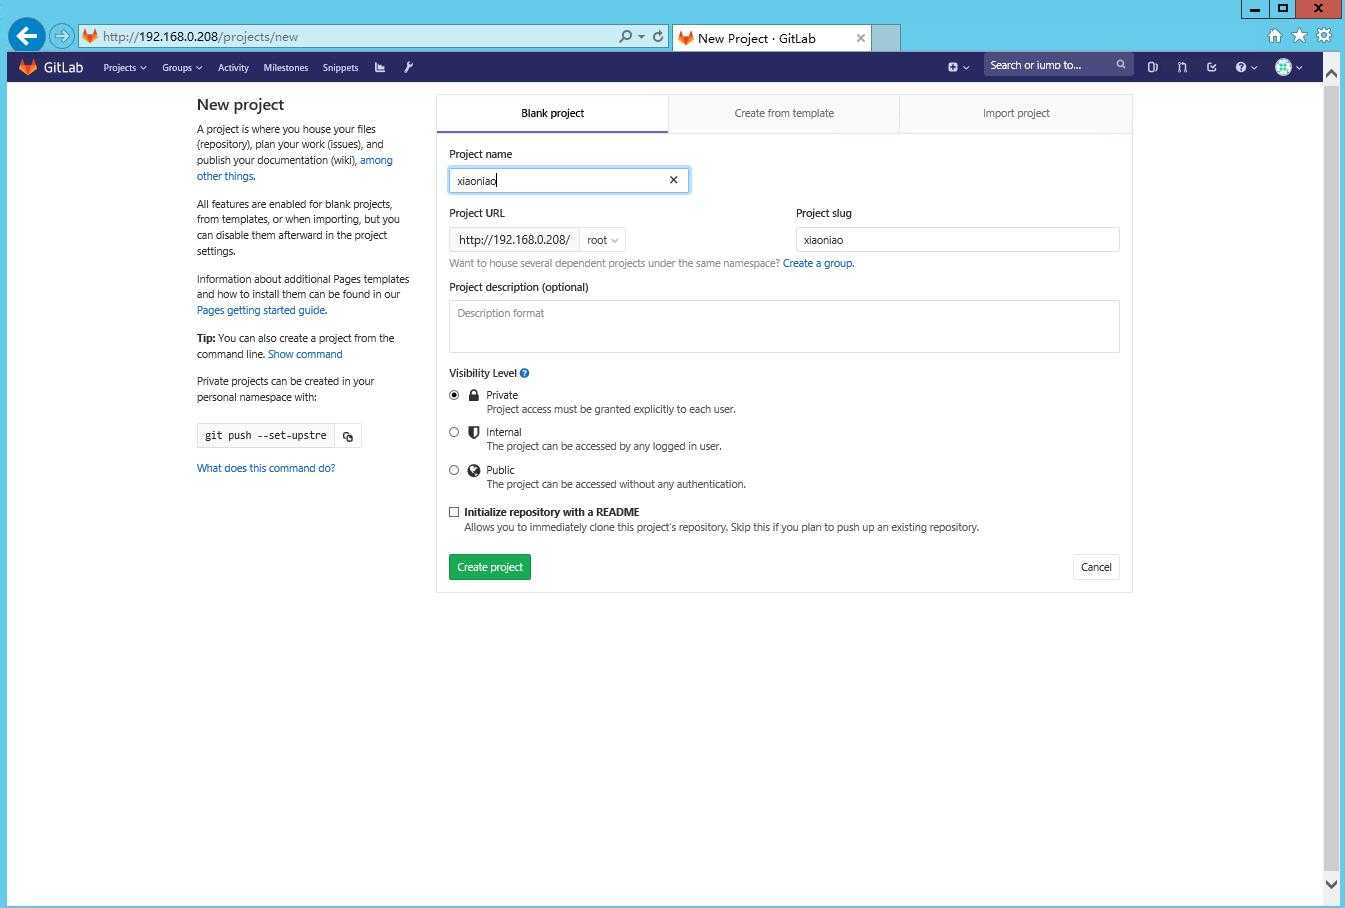Switch to the Blank project tab
Screen dimensions: 1345x908
[x=552, y=113]
